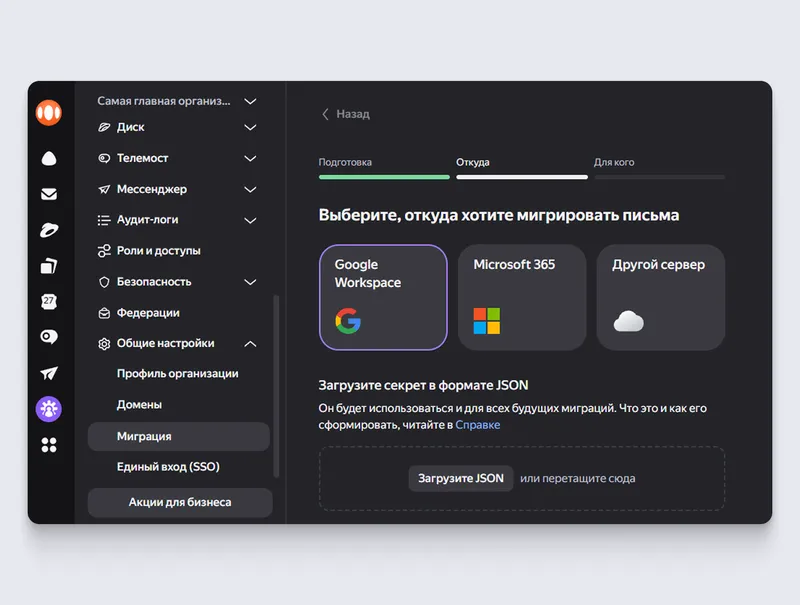Open the organization switcher dropdown chevron
Viewport: 800px width, 605px height.
[250, 102]
